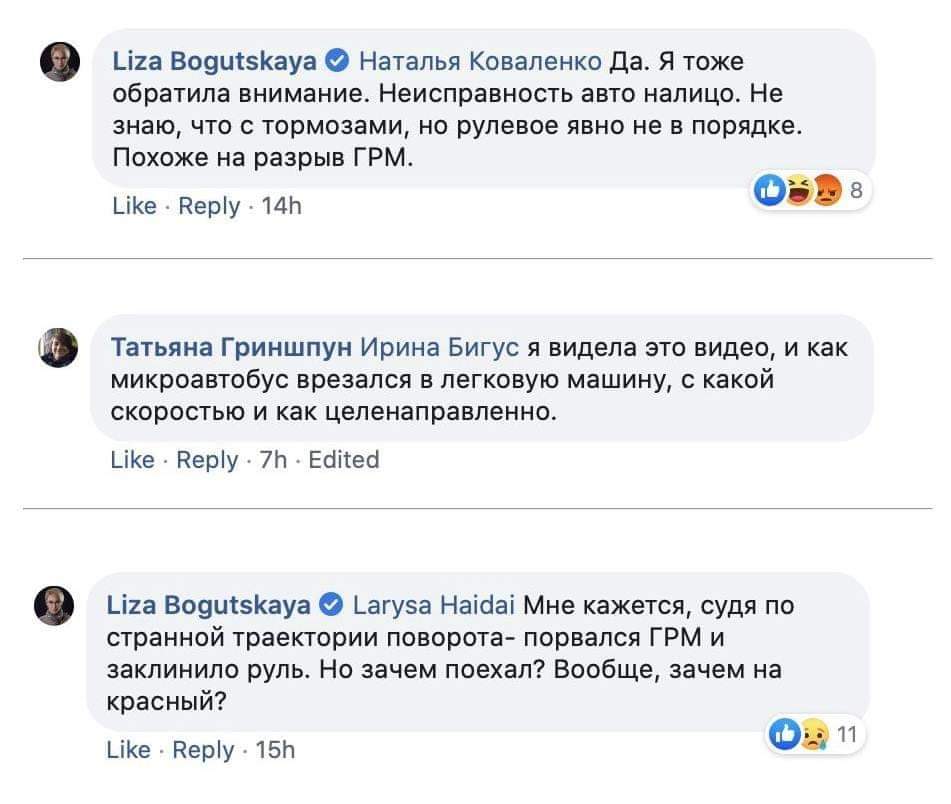
Task: Open reactions on the last comment
Action: pos(814,735)
